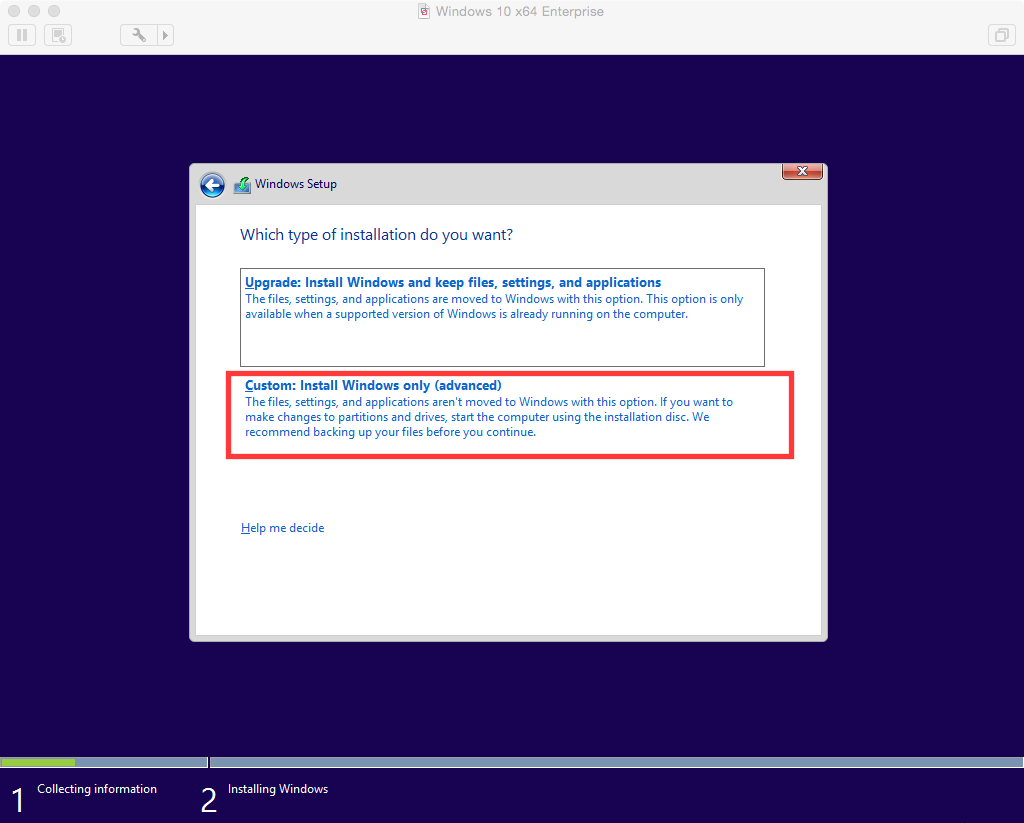The height and width of the screenshot is (823, 1024).
Task: Click the macOS zoom window button
Action: pos(54,11)
